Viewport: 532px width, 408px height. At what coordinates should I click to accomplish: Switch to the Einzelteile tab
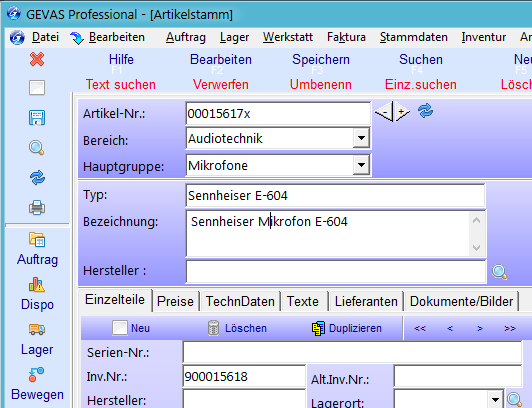[x=115, y=300]
